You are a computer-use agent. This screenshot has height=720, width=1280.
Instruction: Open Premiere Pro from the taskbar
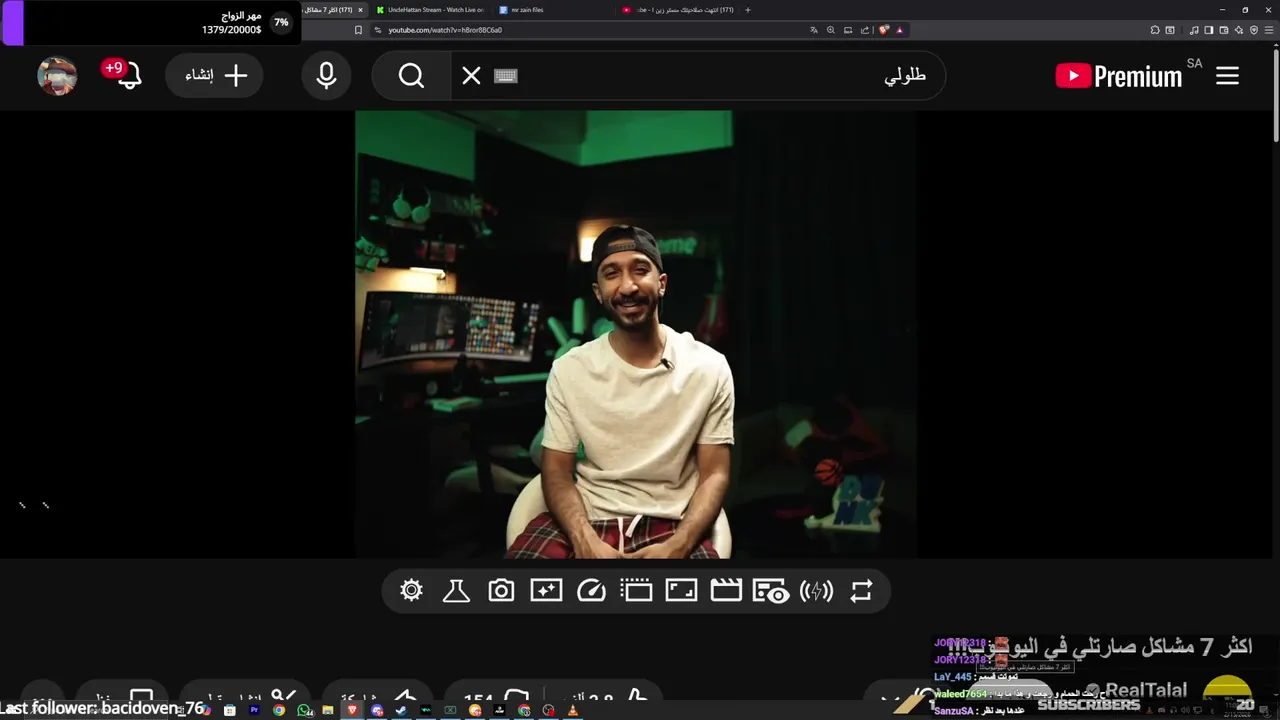click(x=254, y=710)
